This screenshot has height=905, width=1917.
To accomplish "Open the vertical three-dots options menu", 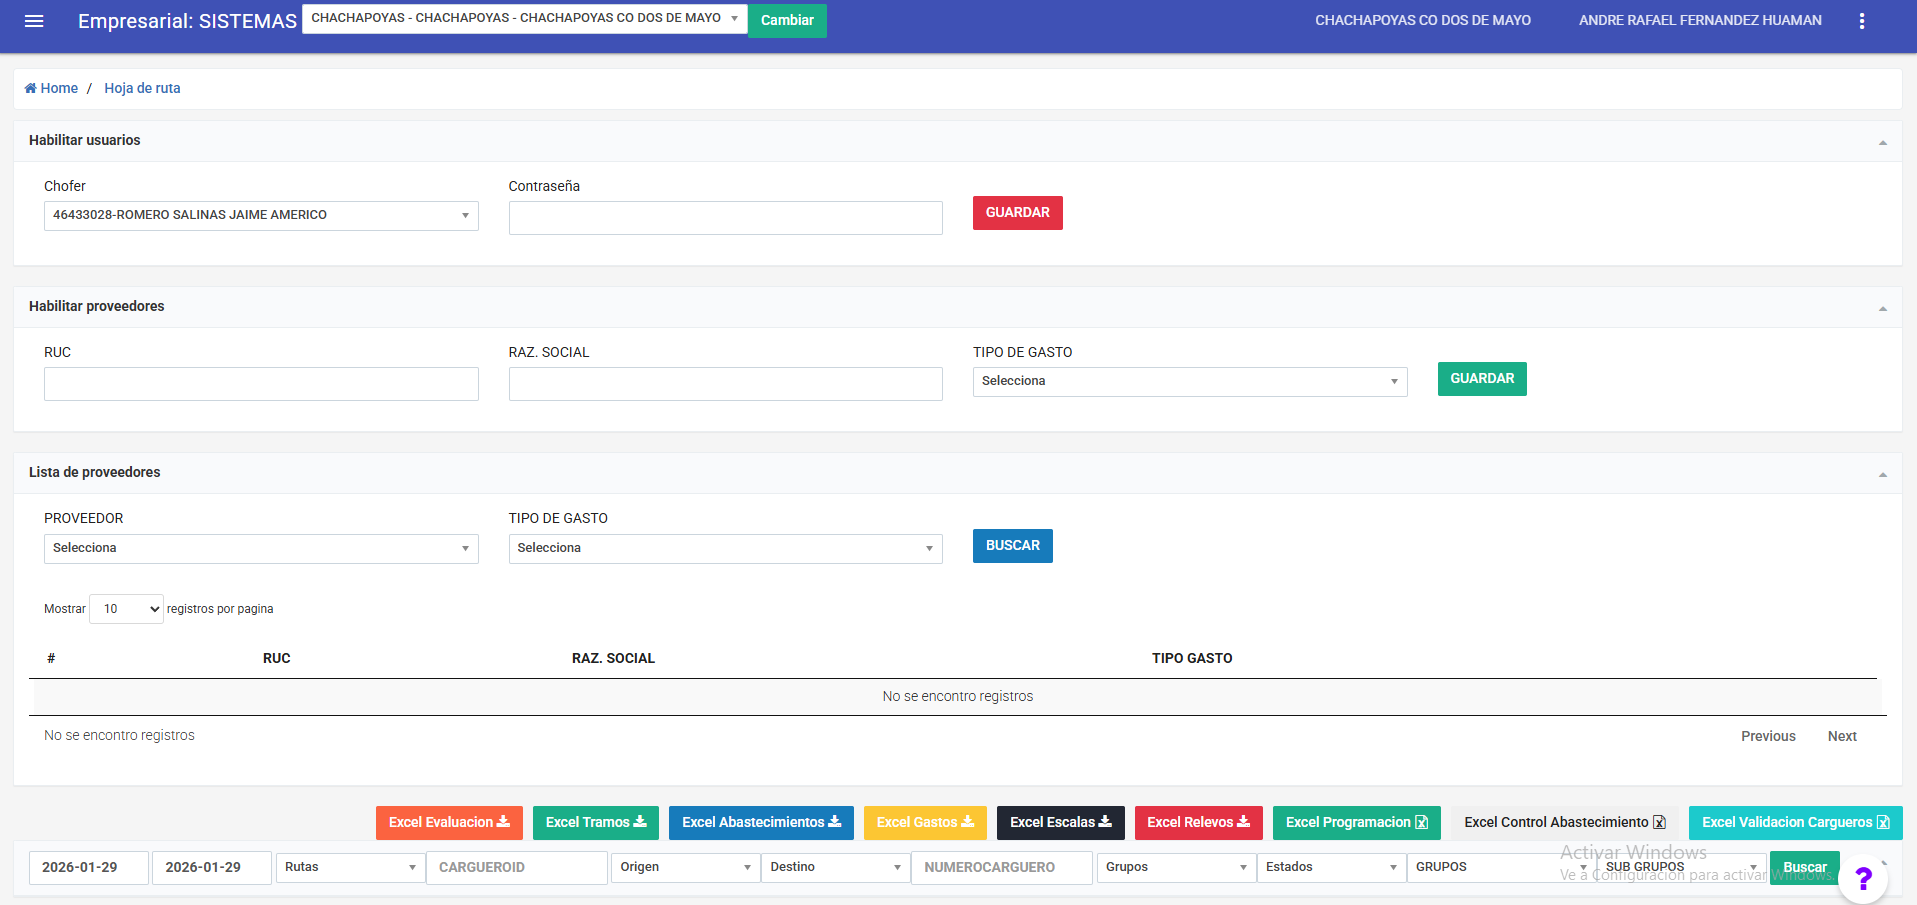I will point(1861,21).
